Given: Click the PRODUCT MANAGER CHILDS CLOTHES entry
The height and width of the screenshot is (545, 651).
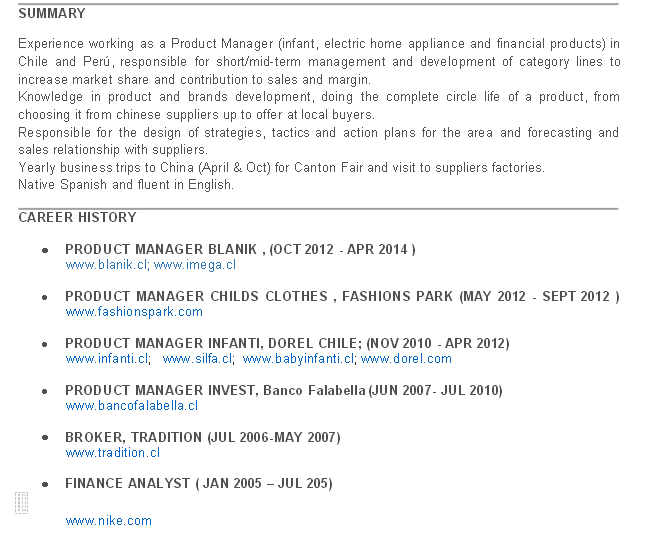Looking at the screenshot, I should (x=342, y=296).
